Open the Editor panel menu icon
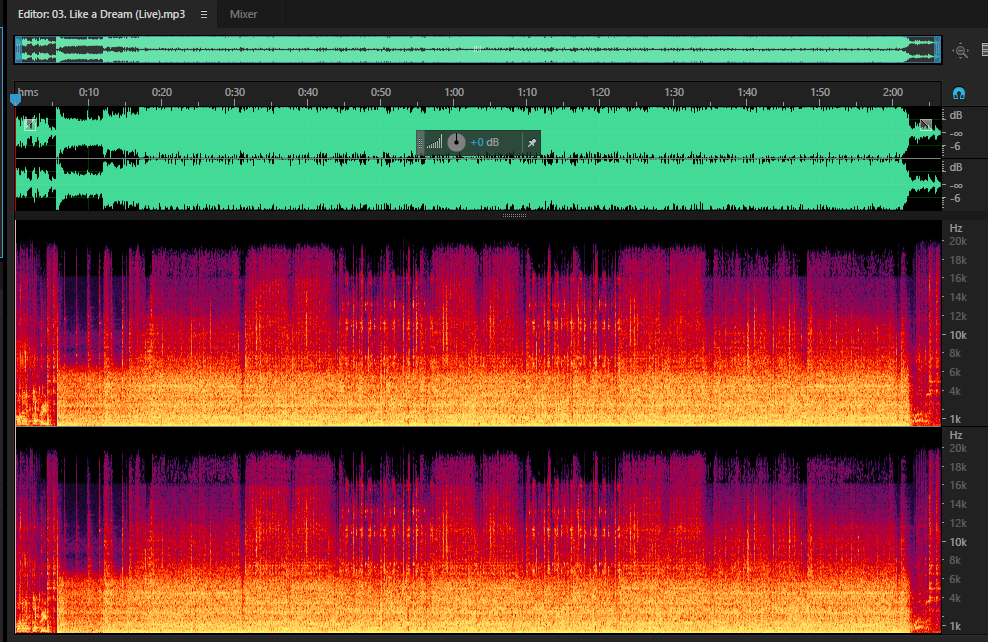 pos(204,14)
